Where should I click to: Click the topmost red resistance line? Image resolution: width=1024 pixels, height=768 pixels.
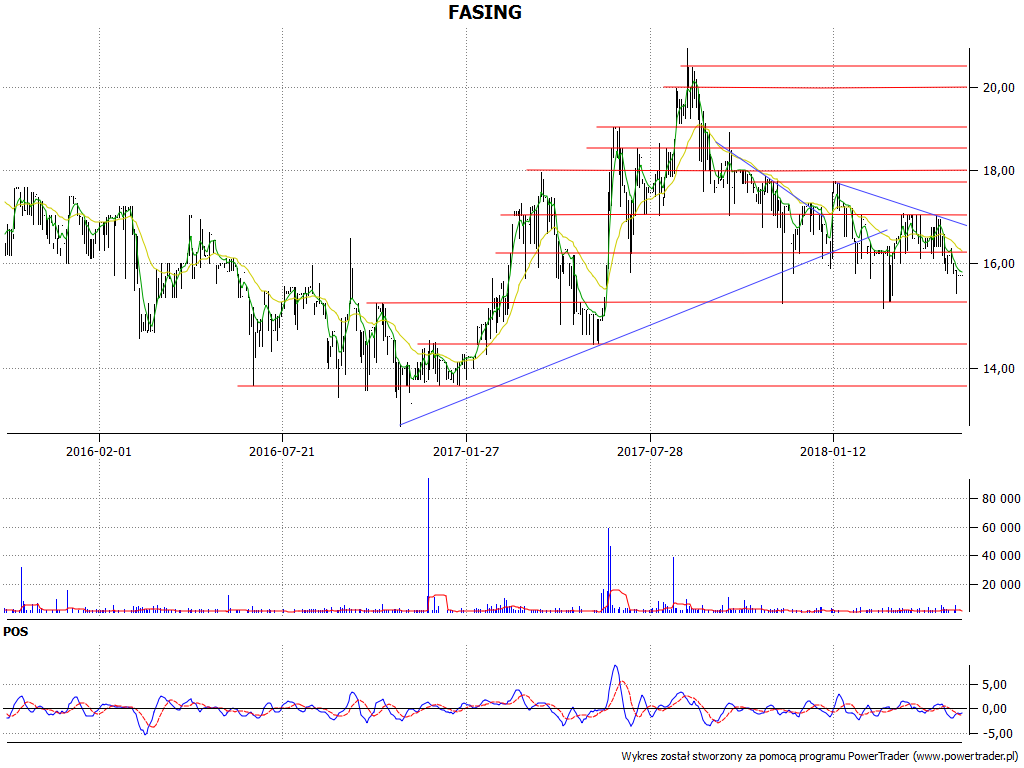(823, 66)
